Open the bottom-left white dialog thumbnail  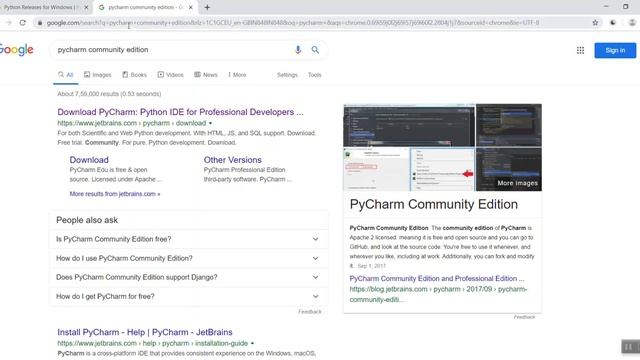click(376, 169)
